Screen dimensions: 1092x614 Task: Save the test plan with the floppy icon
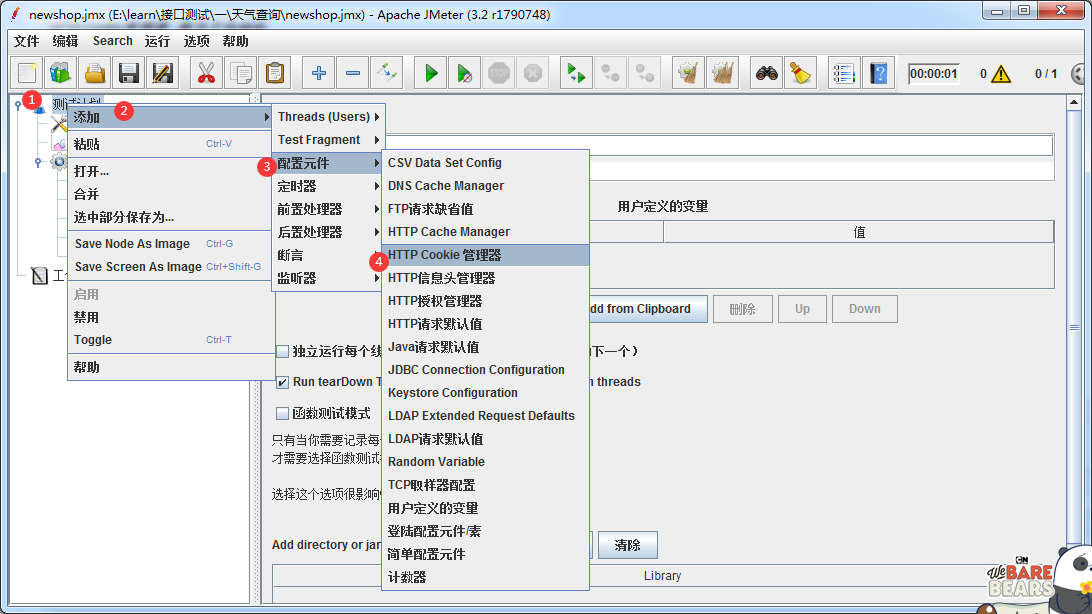point(129,73)
